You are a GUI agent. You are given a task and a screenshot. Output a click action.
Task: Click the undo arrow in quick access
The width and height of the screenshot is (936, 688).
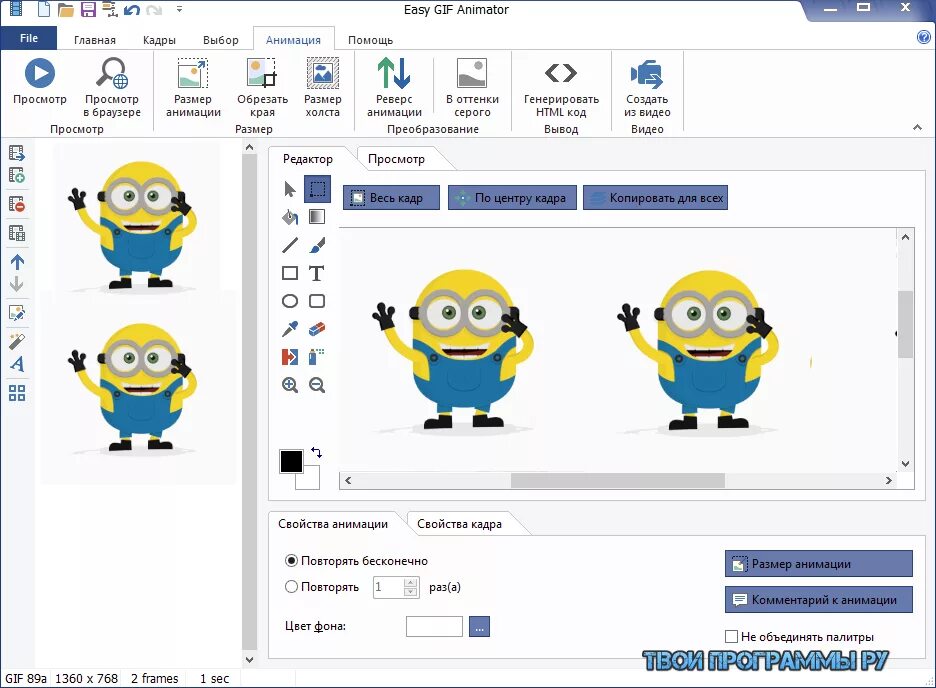click(x=132, y=10)
